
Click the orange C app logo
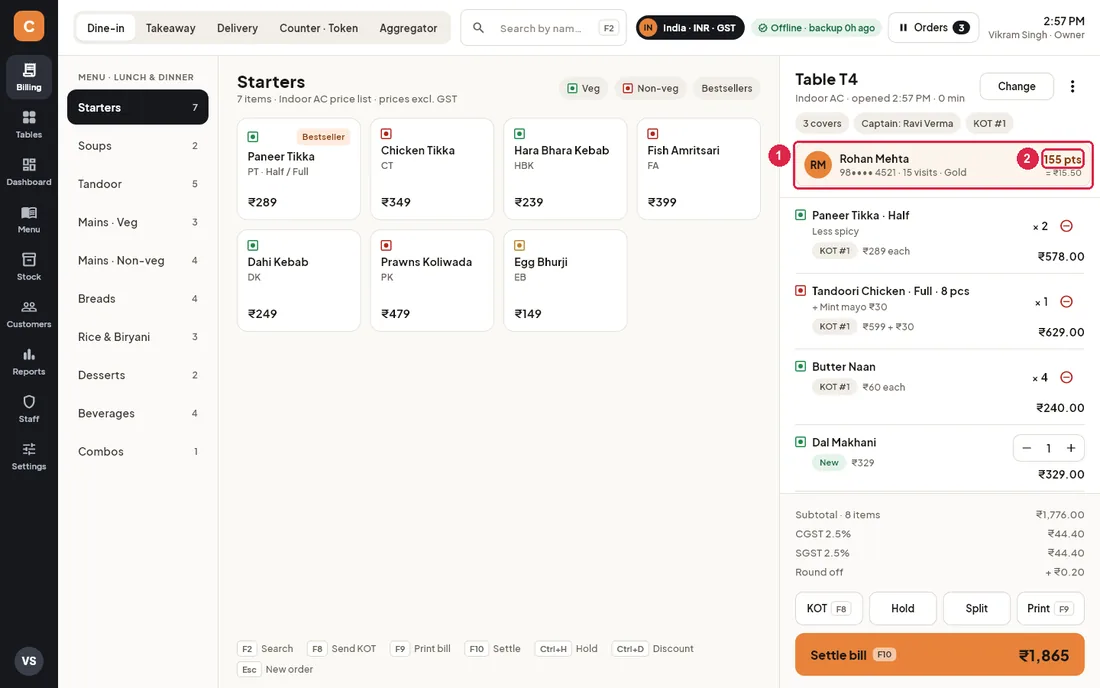click(x=29, y=27)
